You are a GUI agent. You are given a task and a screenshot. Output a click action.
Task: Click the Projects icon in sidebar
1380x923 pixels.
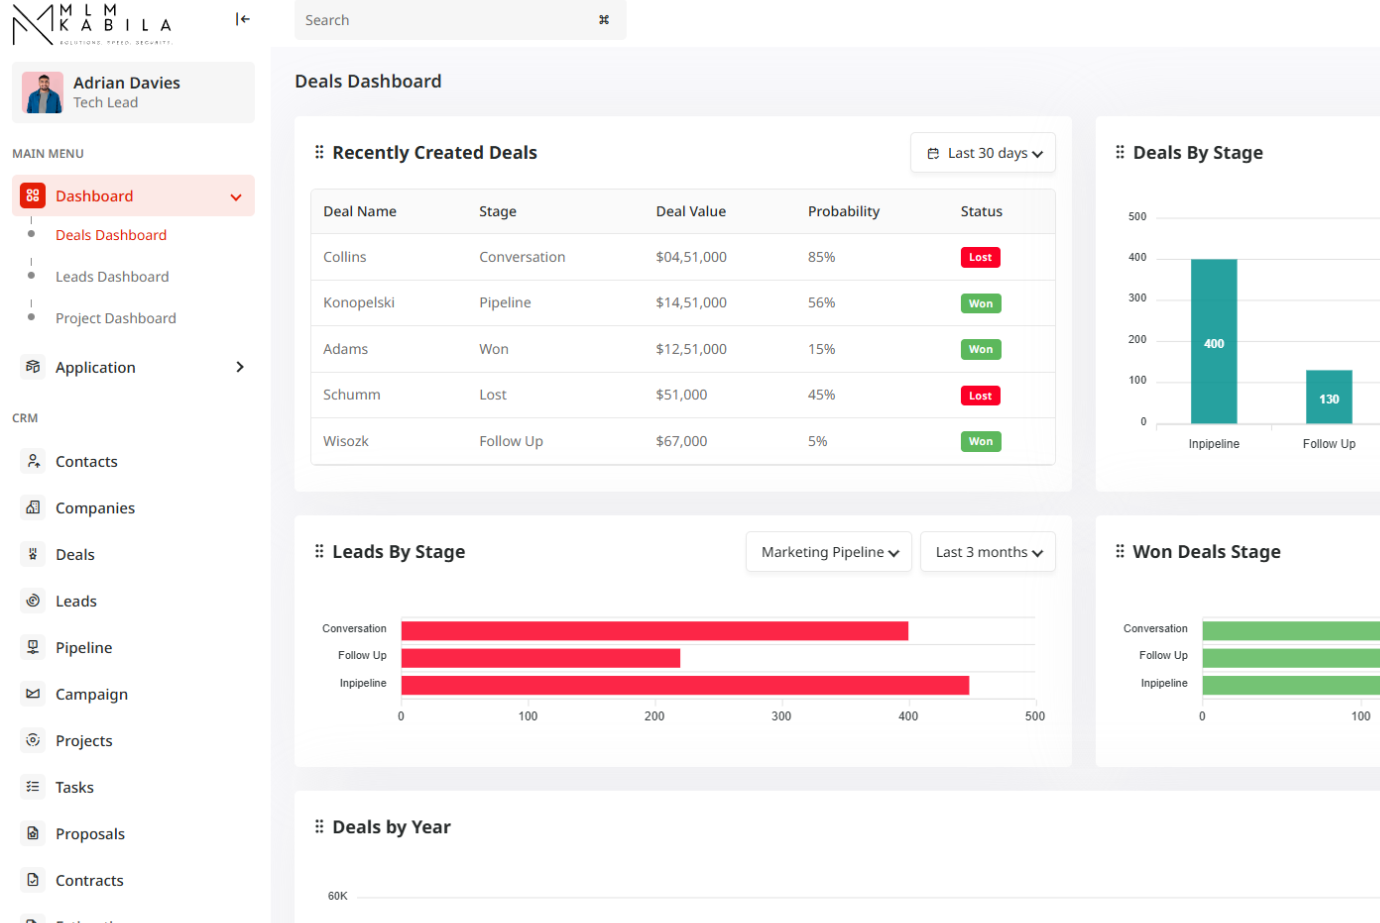tap(33, 740)
